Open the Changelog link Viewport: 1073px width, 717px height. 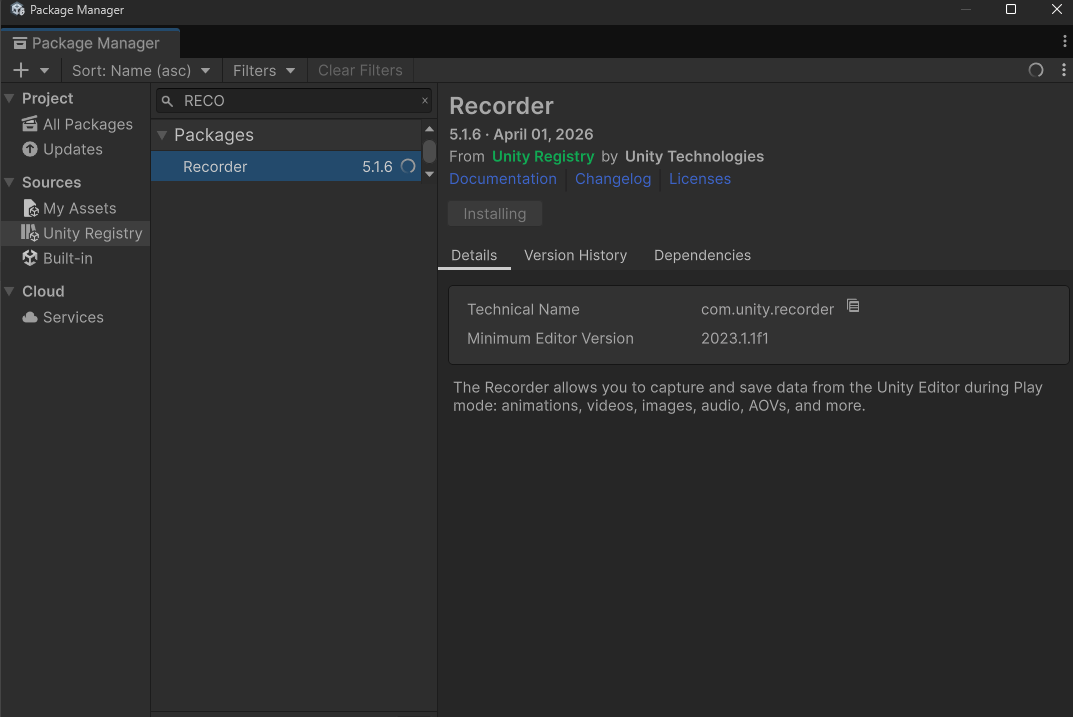(613, 179)
